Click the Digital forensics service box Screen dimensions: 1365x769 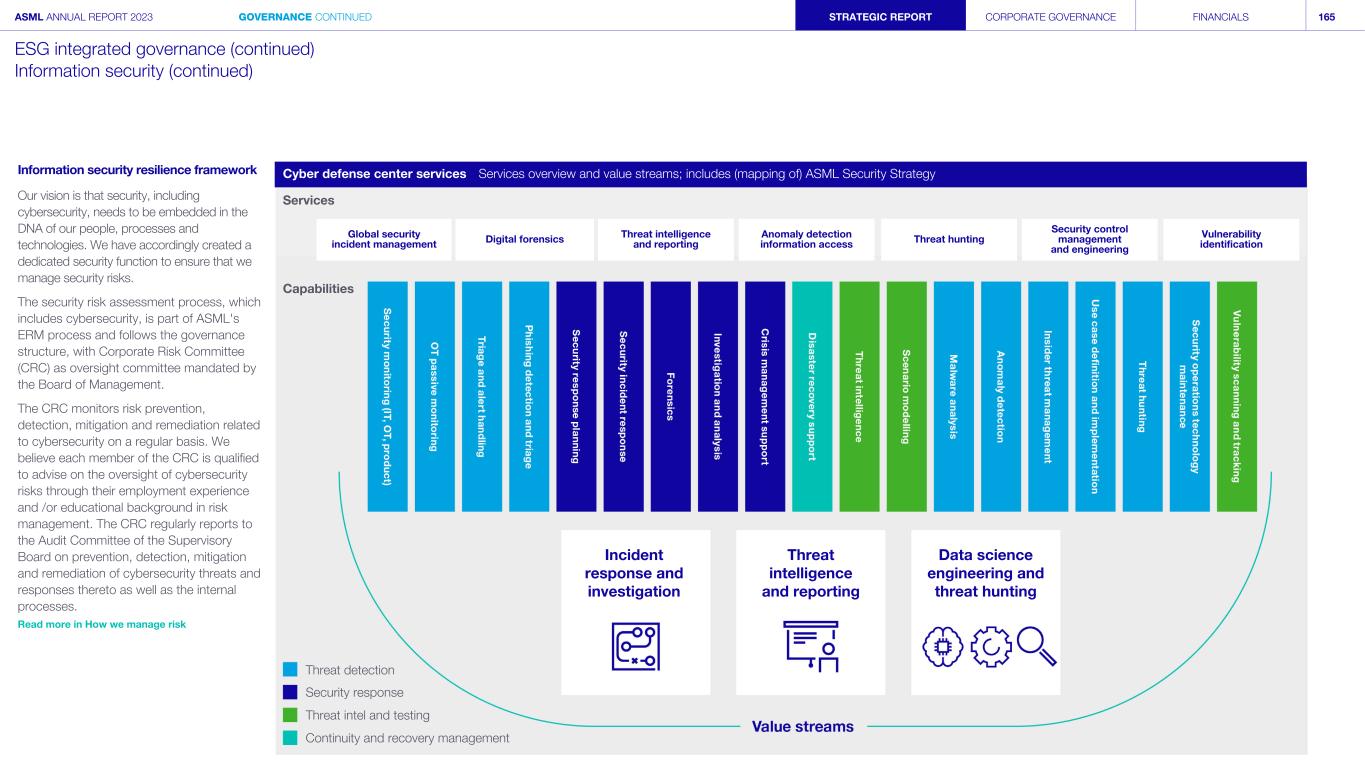click(524, 240)
